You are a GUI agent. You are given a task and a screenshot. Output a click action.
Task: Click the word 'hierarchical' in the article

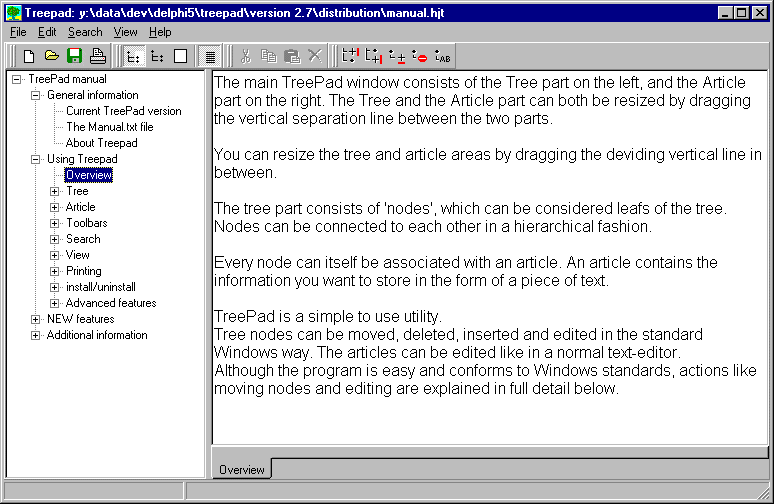(556, 227)
